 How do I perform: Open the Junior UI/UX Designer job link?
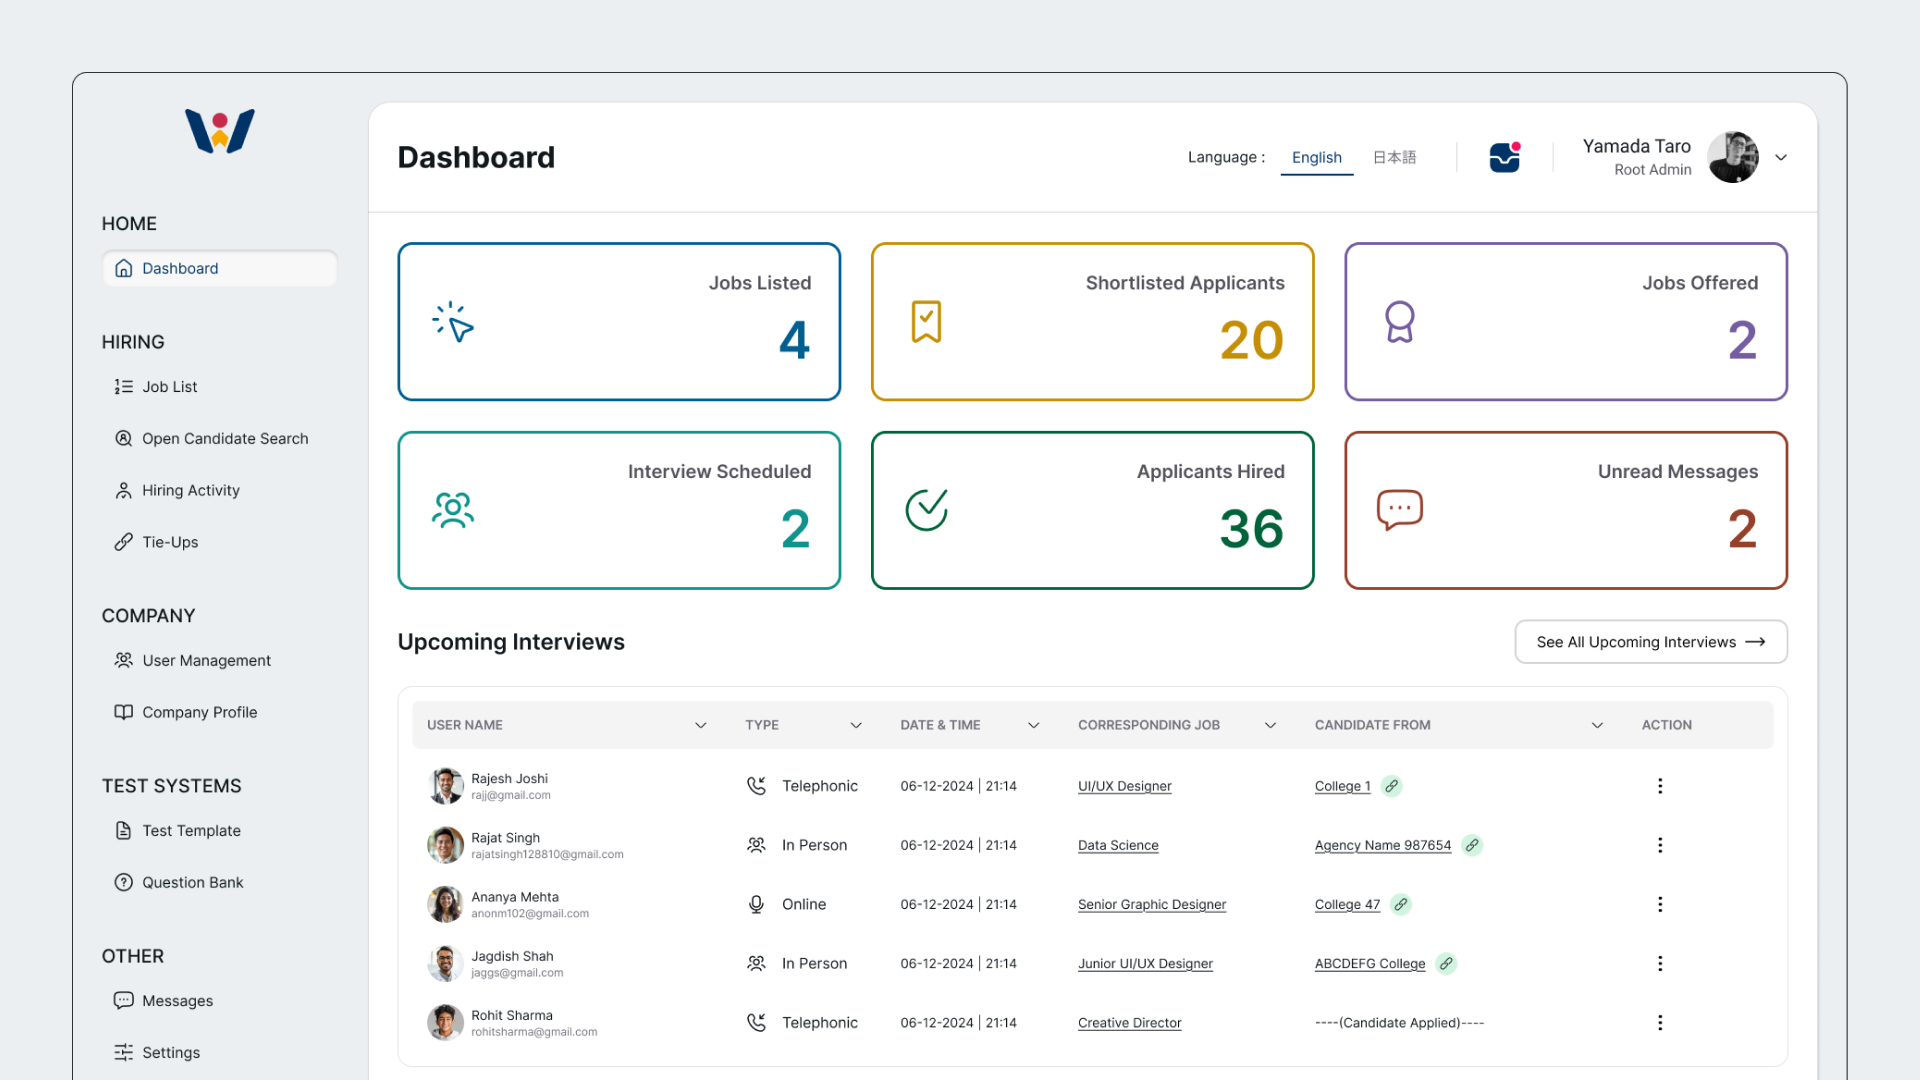point(1145,963)
